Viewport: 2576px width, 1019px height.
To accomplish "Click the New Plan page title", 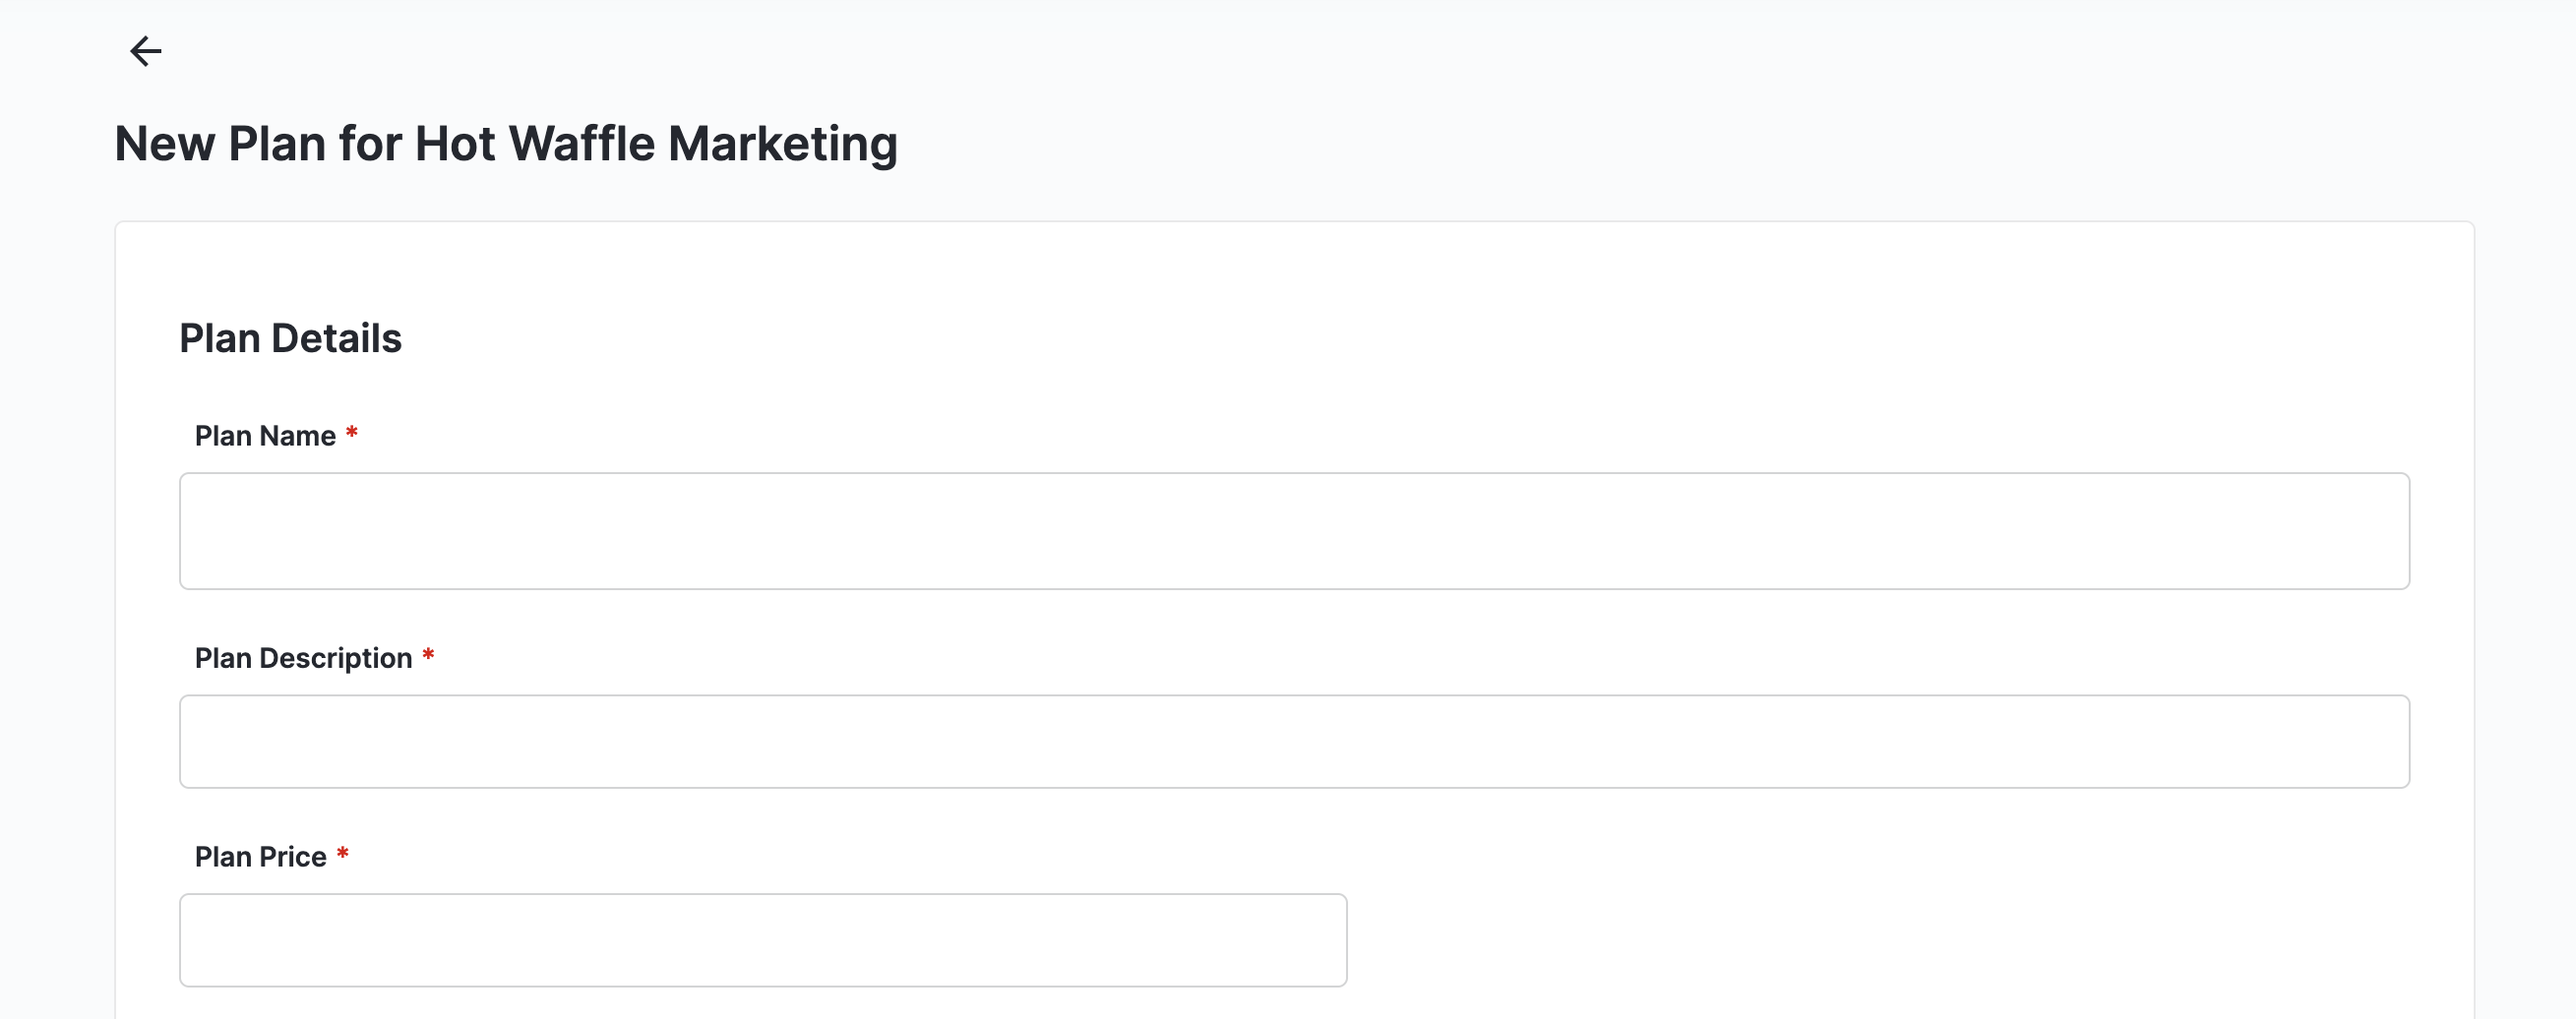I will (x=506, y=143).
